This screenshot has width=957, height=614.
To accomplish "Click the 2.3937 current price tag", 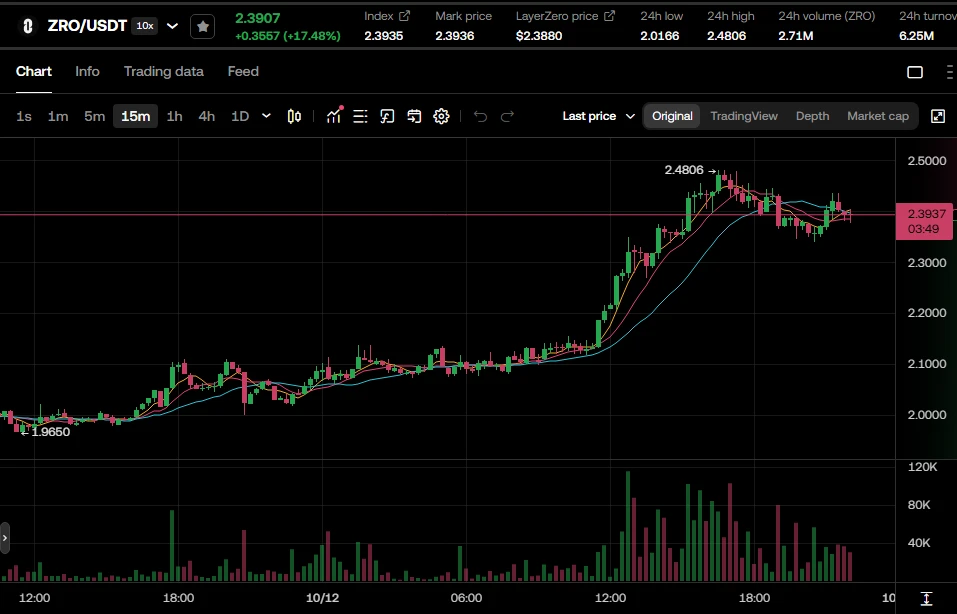I will pyautogui.click(x=924, y=221).
